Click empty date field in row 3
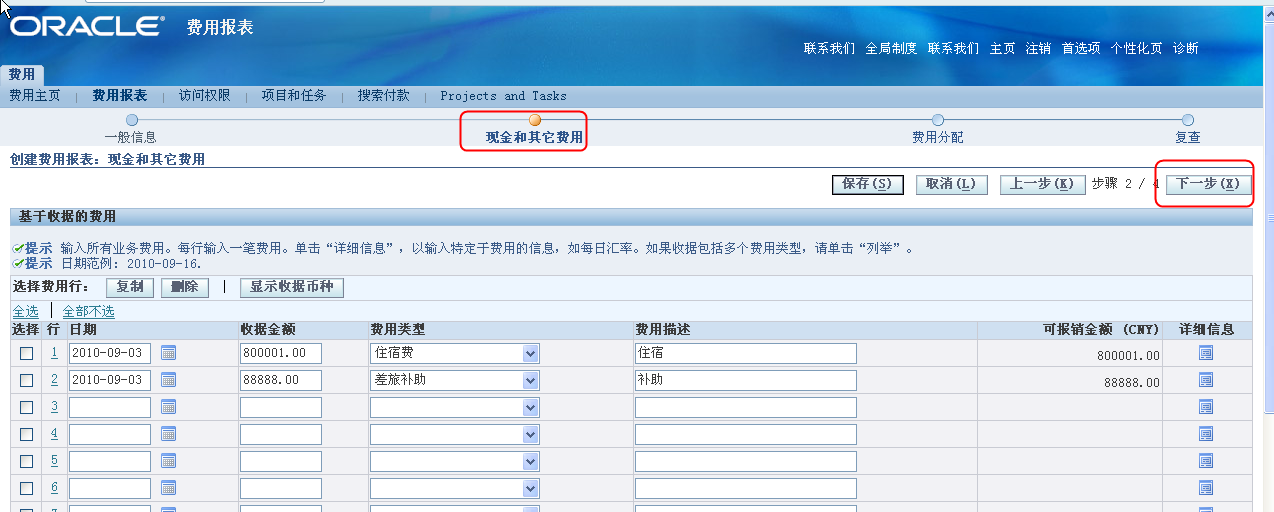This screenshot has height=512, width=1274. point(110,407)
